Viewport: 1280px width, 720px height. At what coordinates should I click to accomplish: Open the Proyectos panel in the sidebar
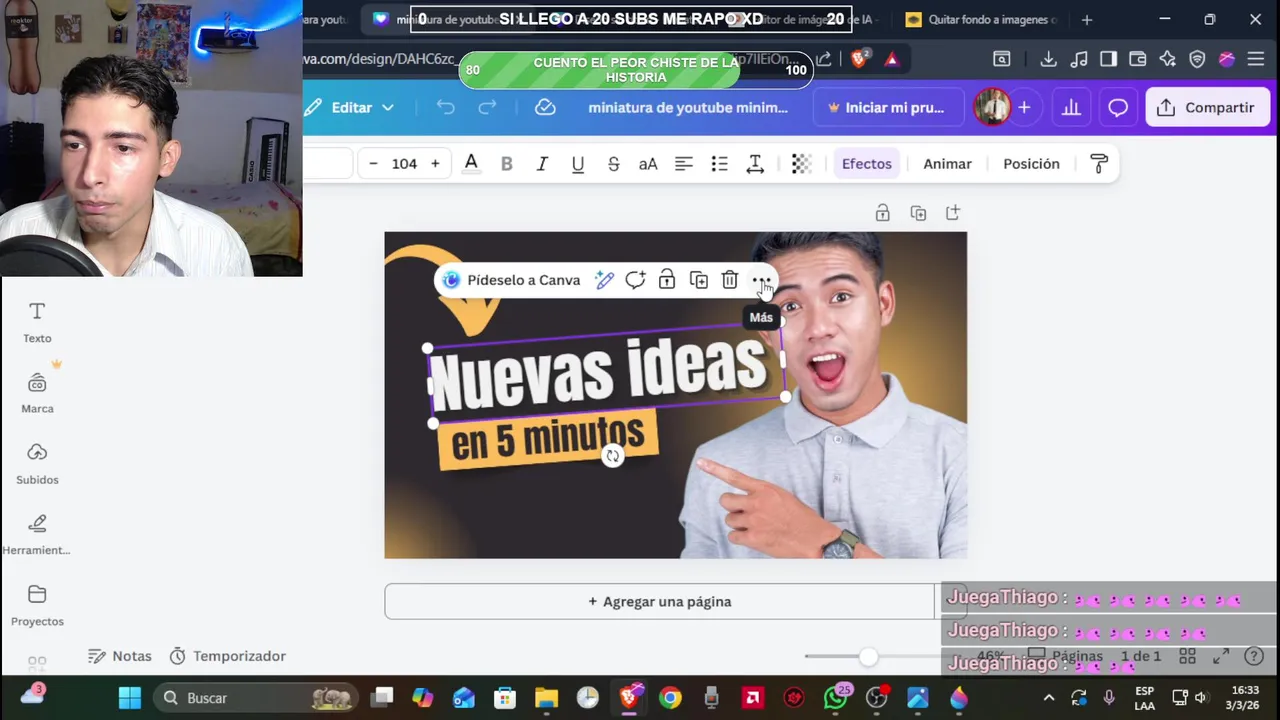37,606
